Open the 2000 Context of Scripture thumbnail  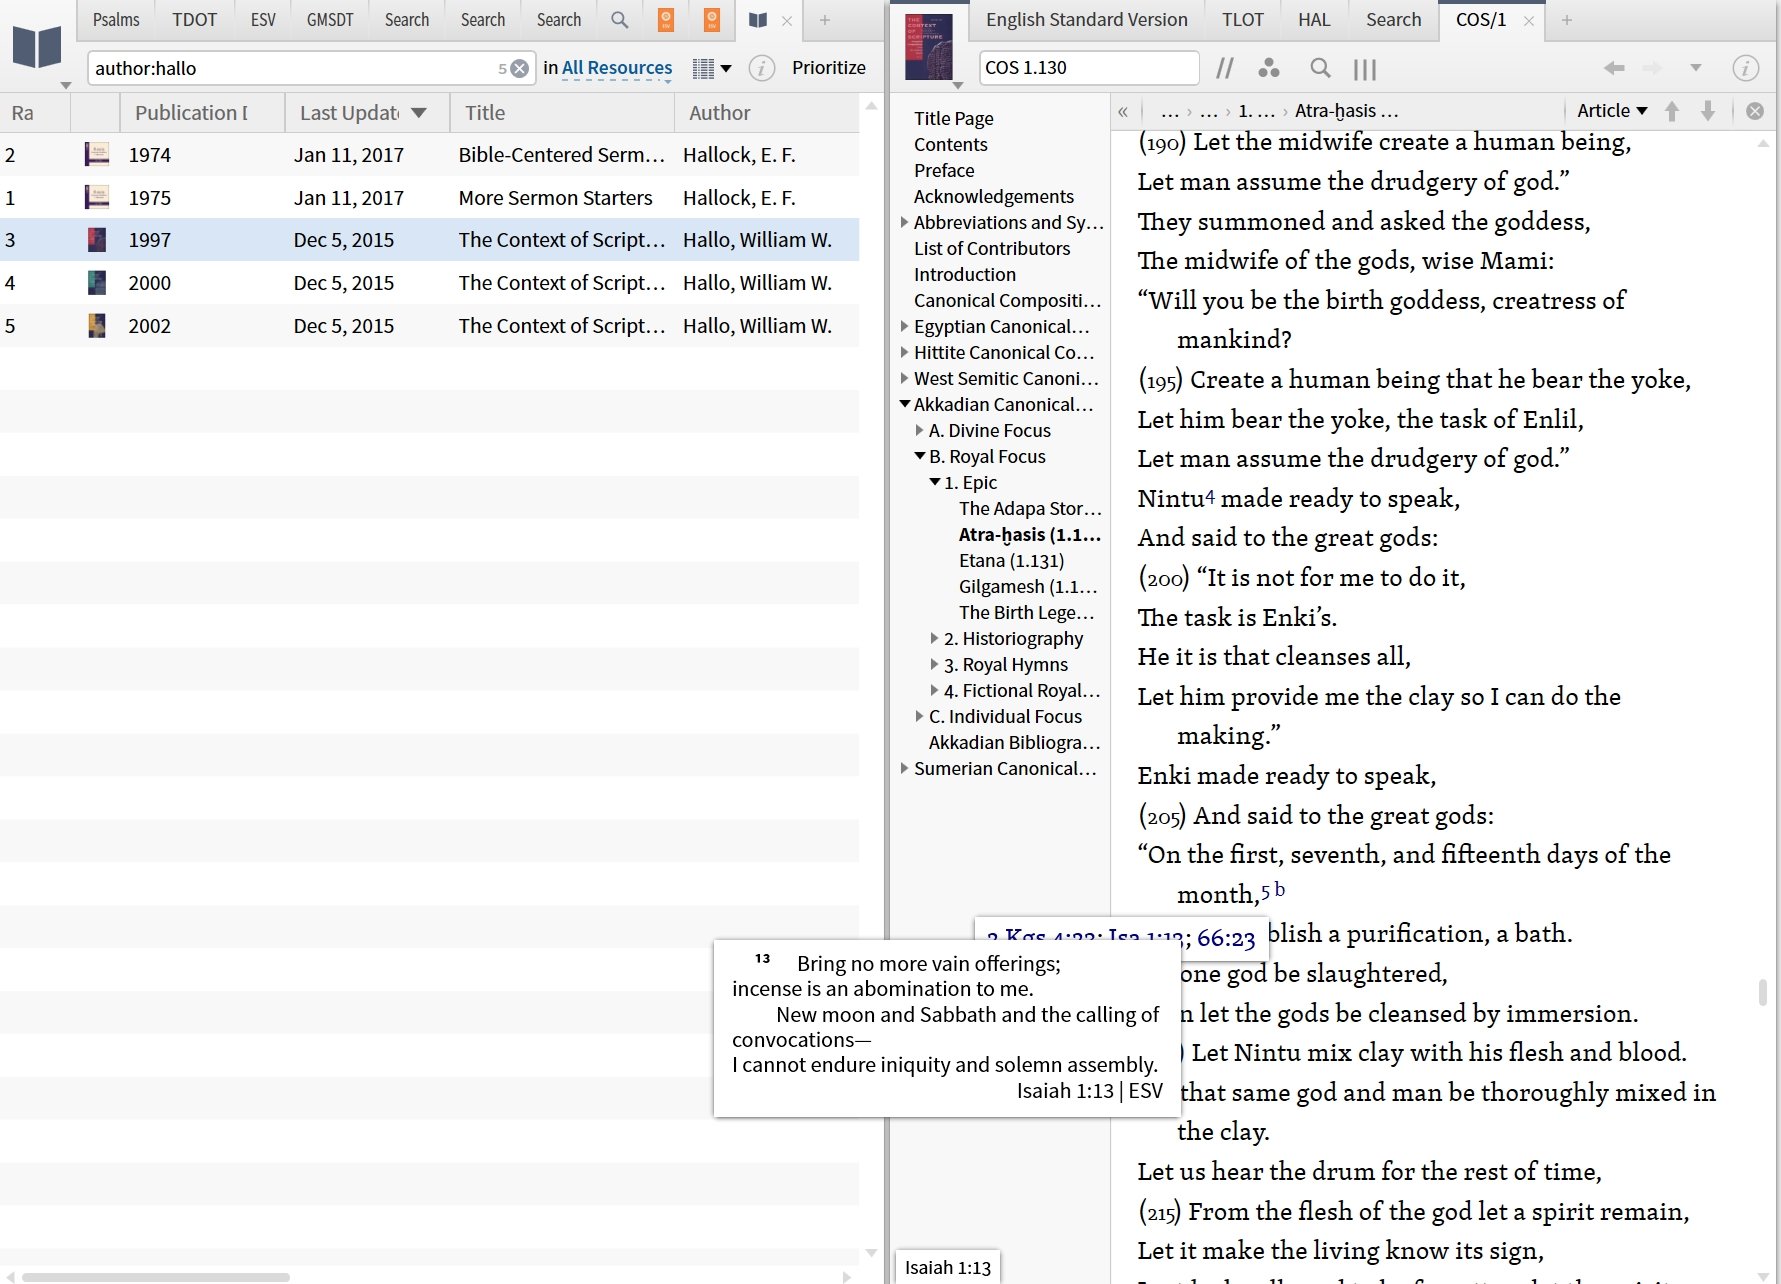(x=97, y=283)
